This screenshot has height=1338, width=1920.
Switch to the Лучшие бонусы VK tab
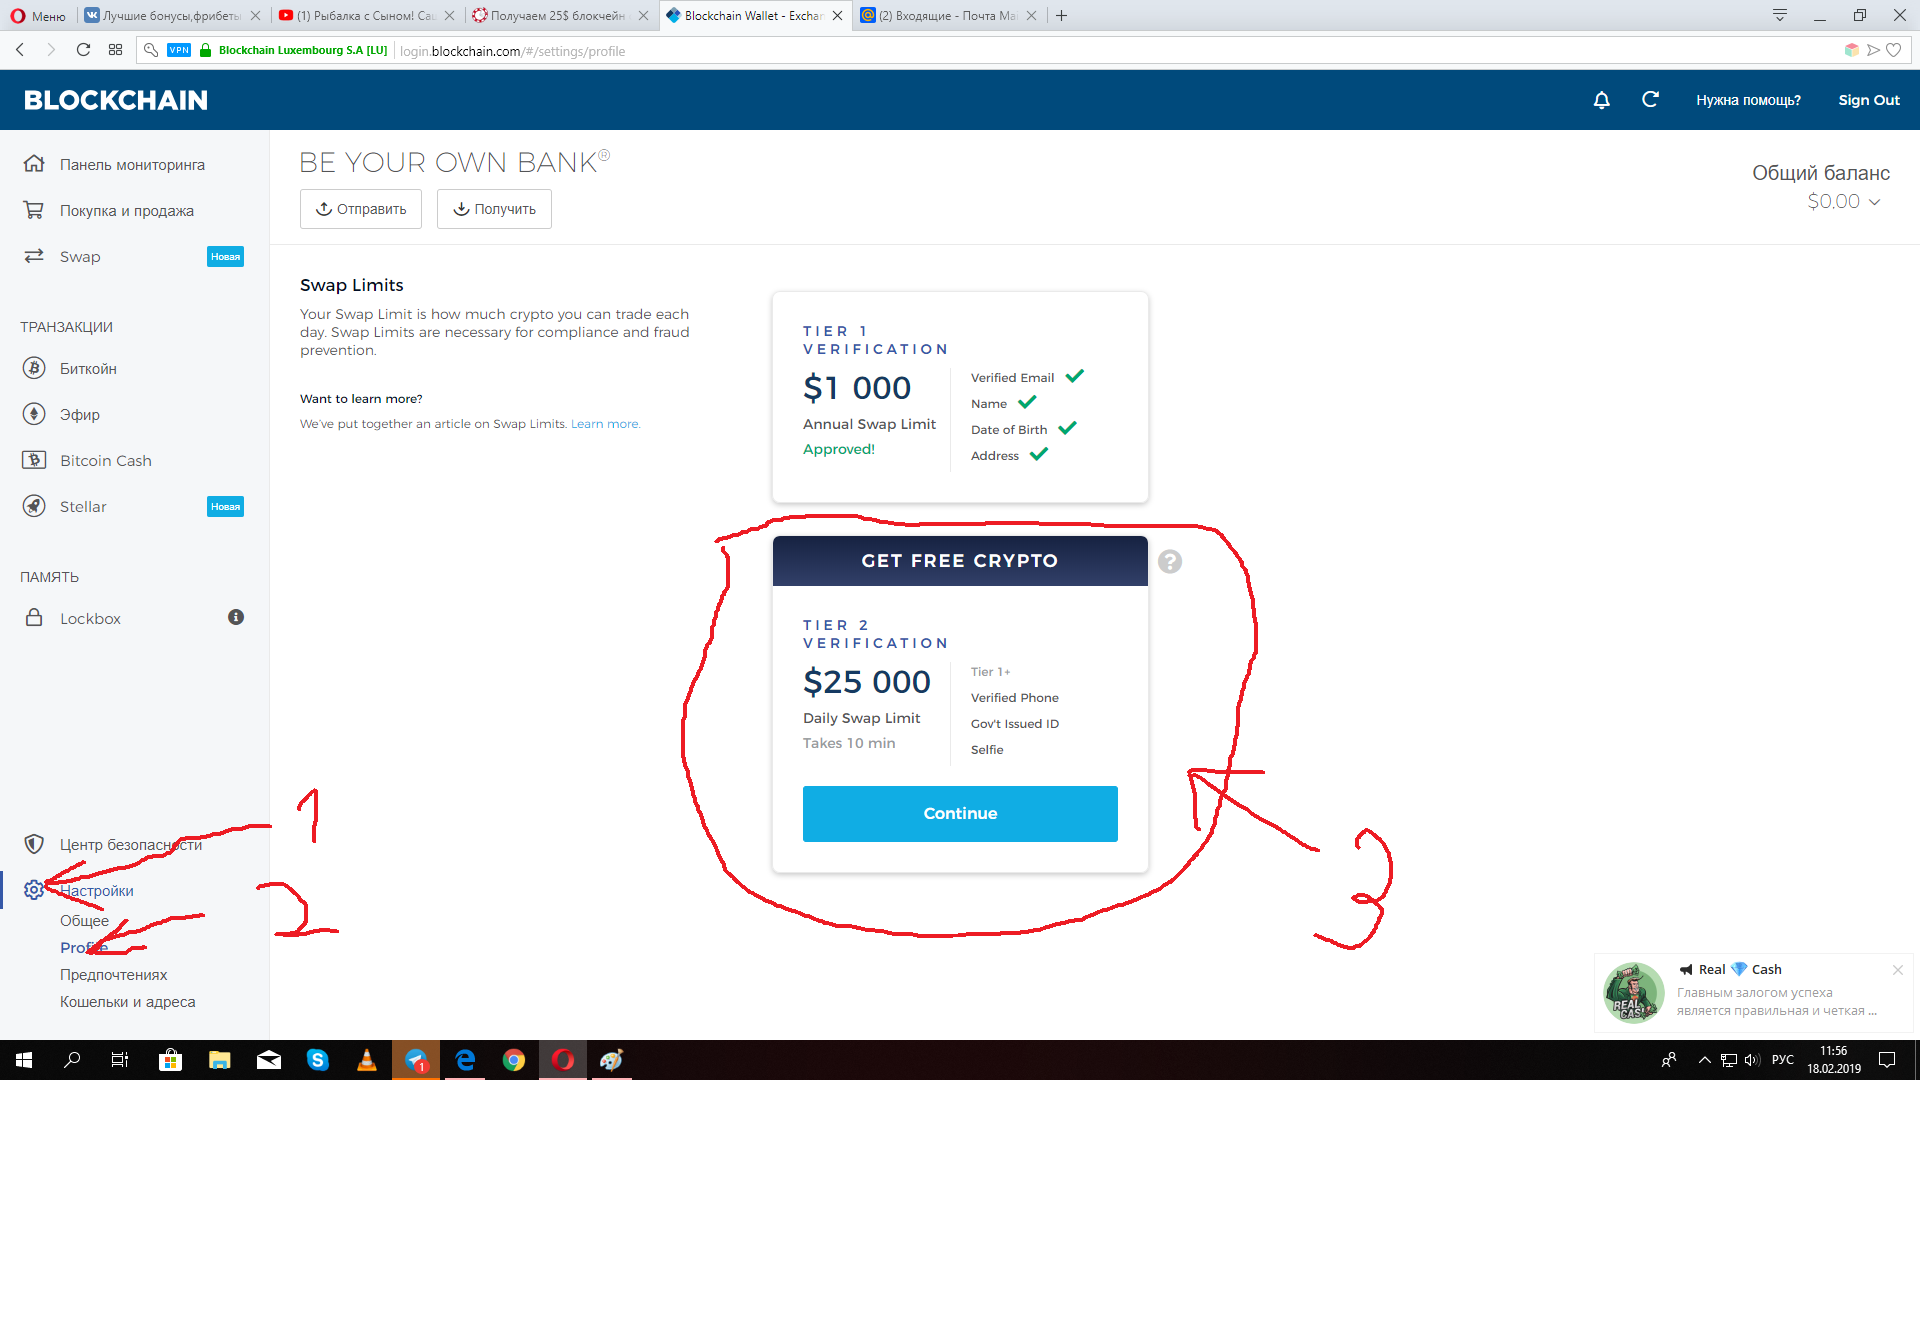coord(173,15)
